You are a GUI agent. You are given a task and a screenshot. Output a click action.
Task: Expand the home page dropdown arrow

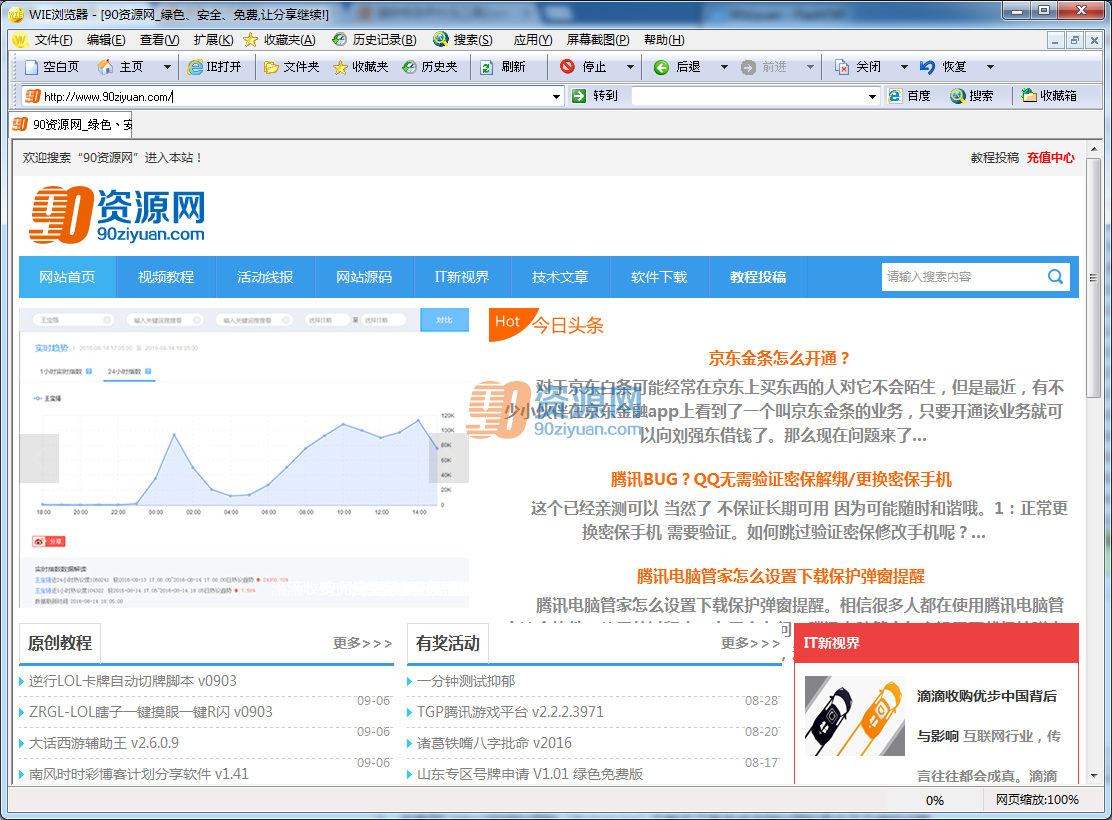167,67
